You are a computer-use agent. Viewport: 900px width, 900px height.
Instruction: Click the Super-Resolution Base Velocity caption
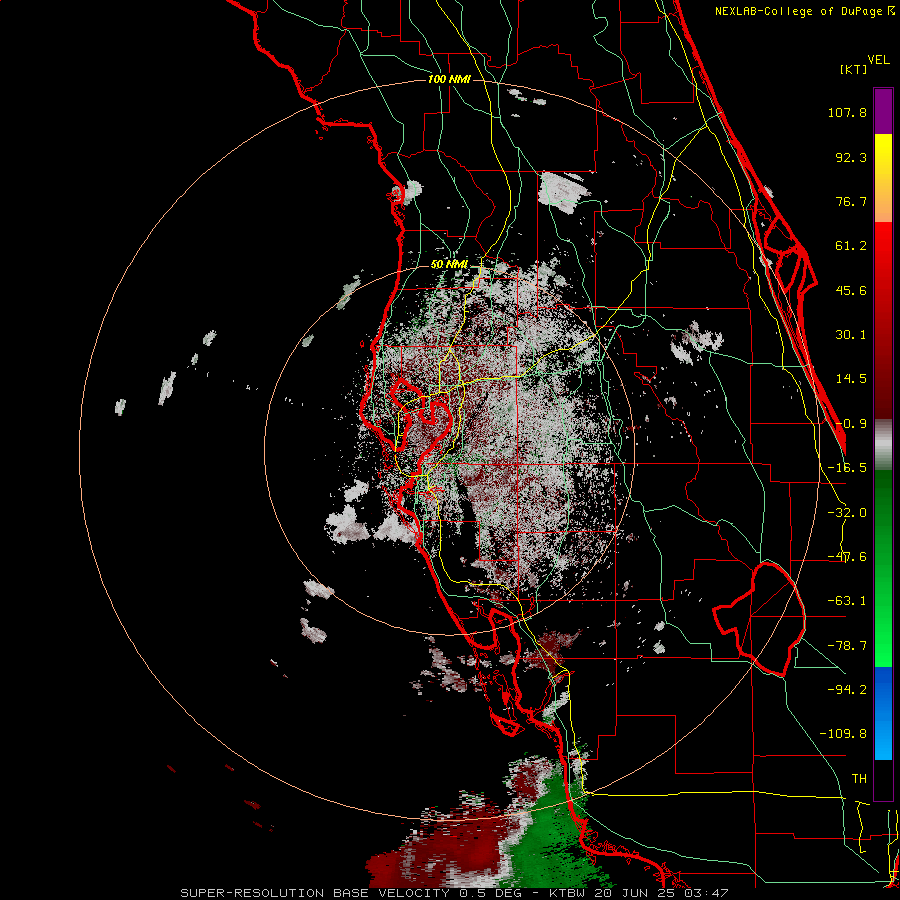pyautogui.click(x=454, y=893)
